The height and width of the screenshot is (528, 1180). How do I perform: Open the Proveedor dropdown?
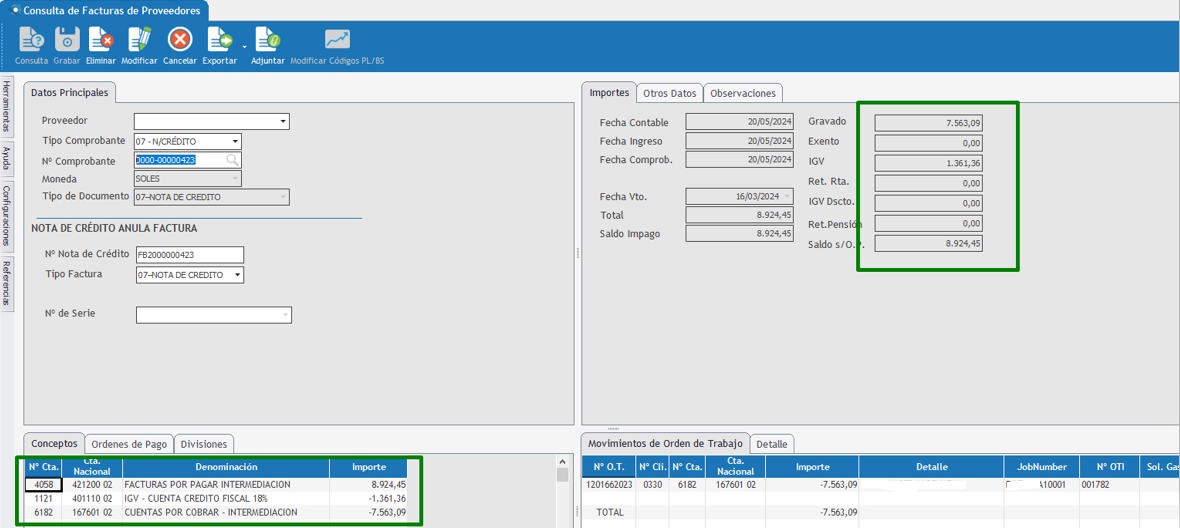click(283, 121)
